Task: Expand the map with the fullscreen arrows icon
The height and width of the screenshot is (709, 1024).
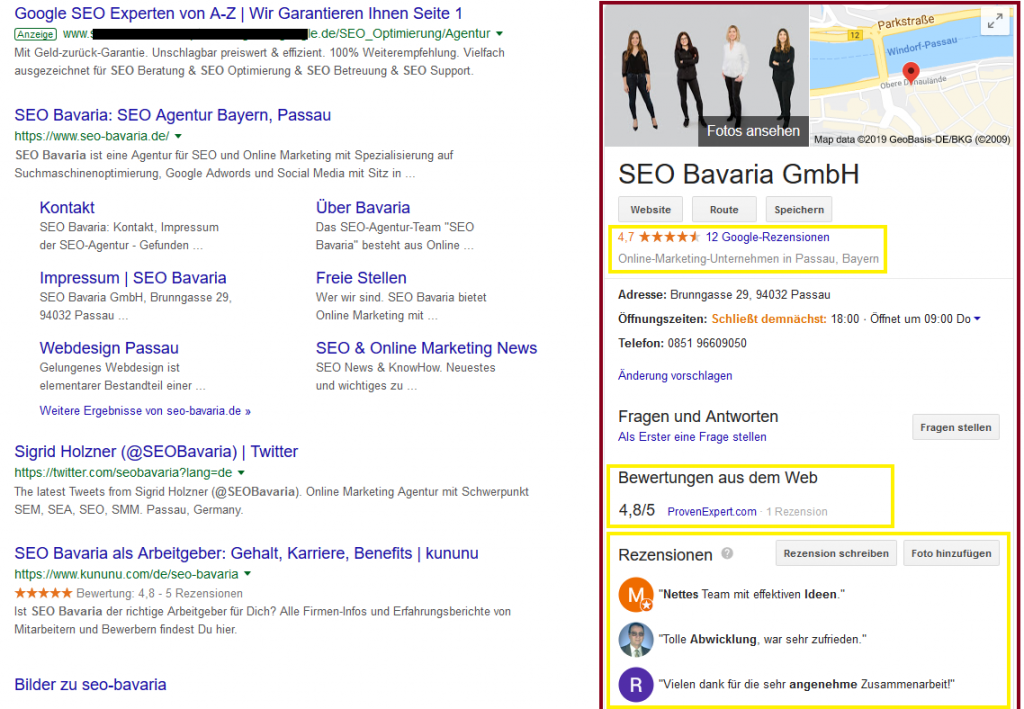Action: (x=995, y=22)
